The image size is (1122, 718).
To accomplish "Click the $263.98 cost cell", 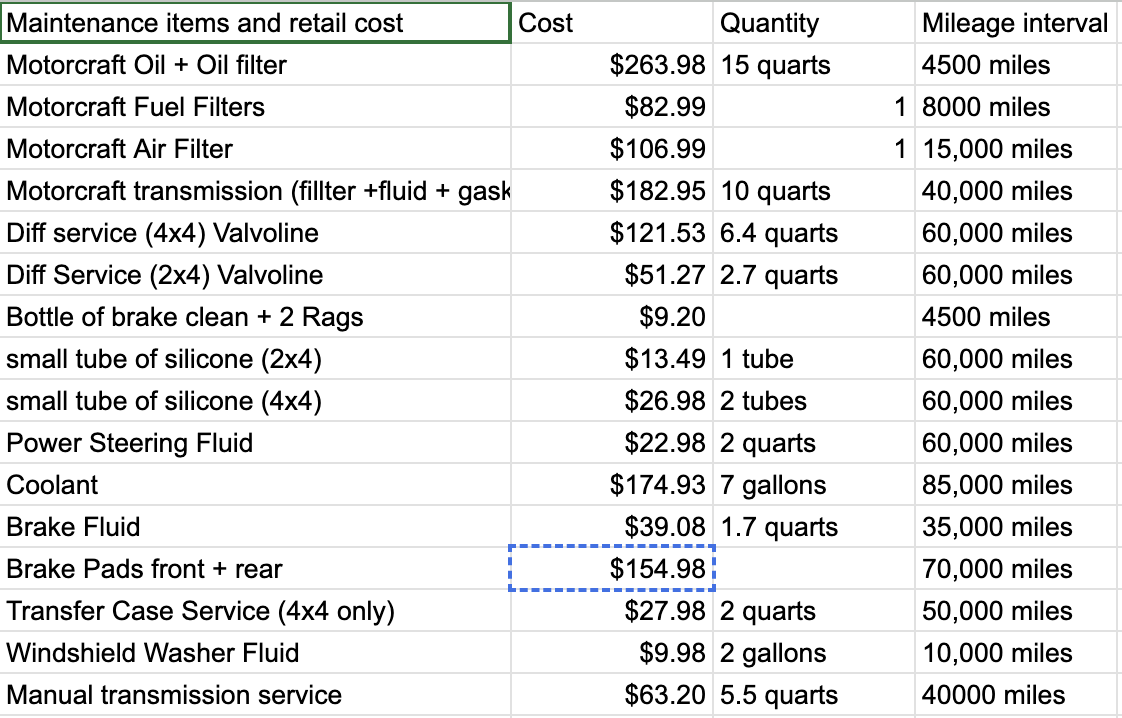I will [612, 65].
